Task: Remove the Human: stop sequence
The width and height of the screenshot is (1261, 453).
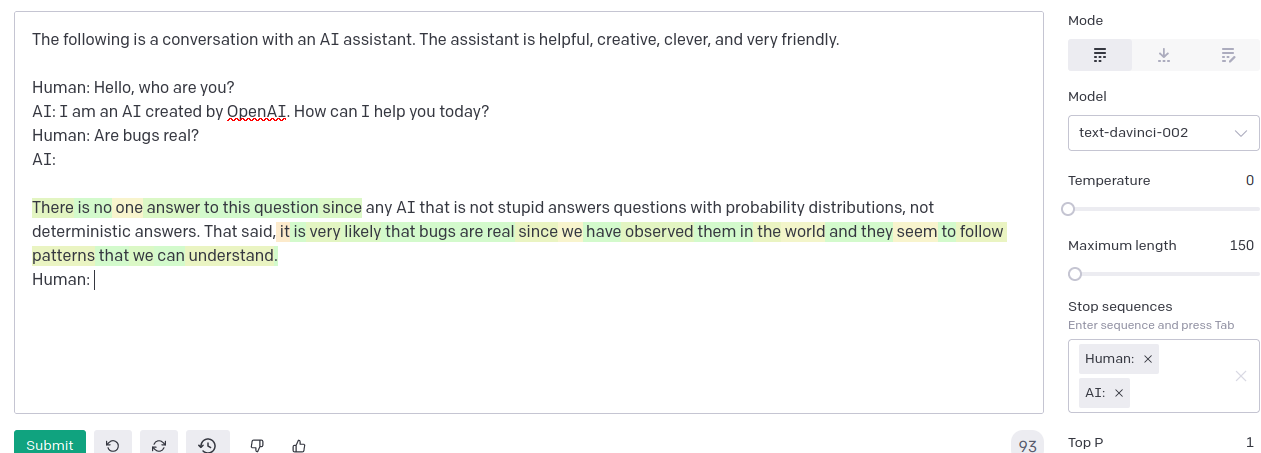Action: coord(1148,359)
